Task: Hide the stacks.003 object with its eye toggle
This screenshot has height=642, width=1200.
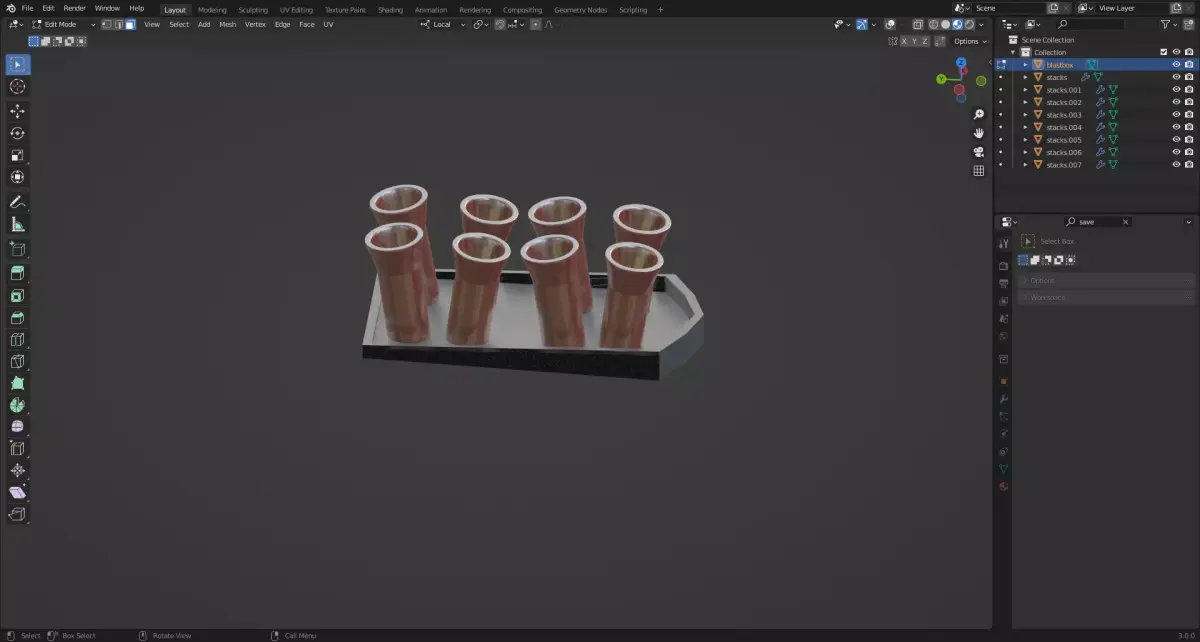Action: 1176,113
